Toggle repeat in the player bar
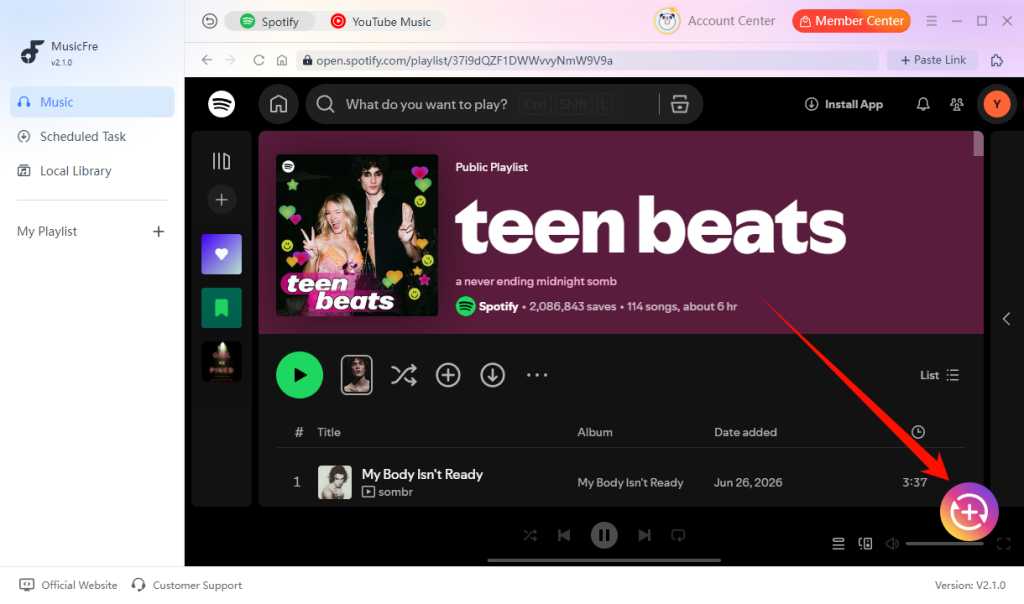 coord(678,535)
